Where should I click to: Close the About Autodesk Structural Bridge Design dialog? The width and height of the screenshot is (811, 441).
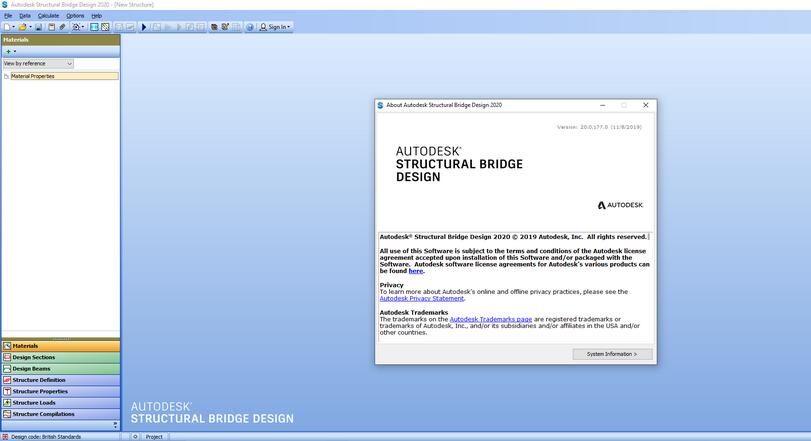645,105
